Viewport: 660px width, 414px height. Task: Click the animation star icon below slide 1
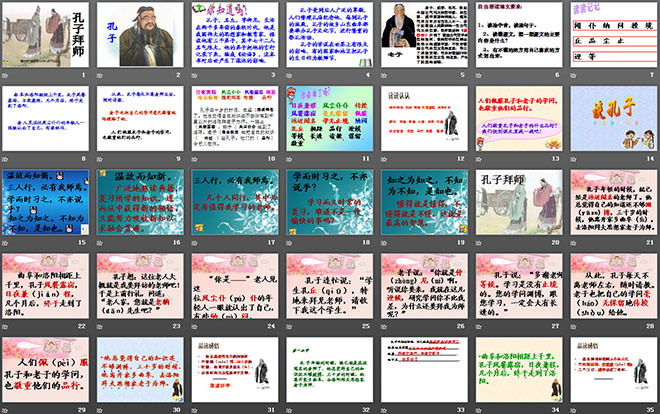pyautogui.click(x=8, y=75)
